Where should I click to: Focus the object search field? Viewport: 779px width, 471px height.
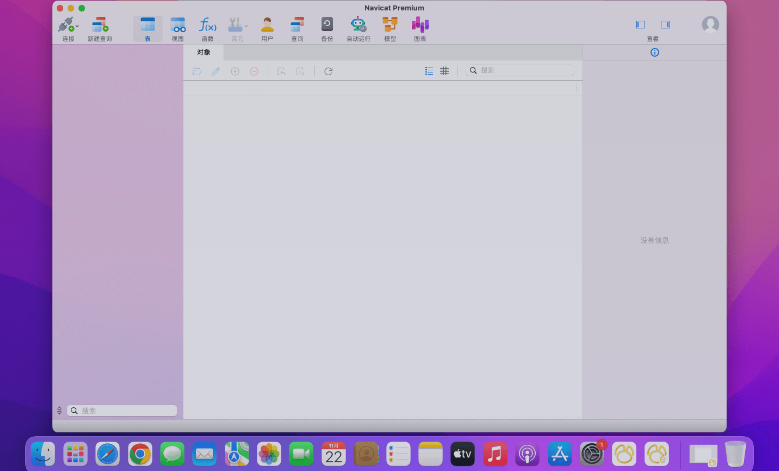pos(520,71)
